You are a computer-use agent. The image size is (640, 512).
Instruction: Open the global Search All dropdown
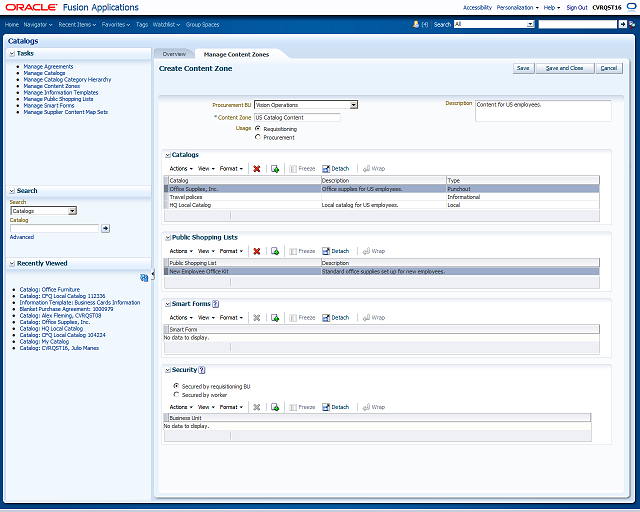pos(530,24)
